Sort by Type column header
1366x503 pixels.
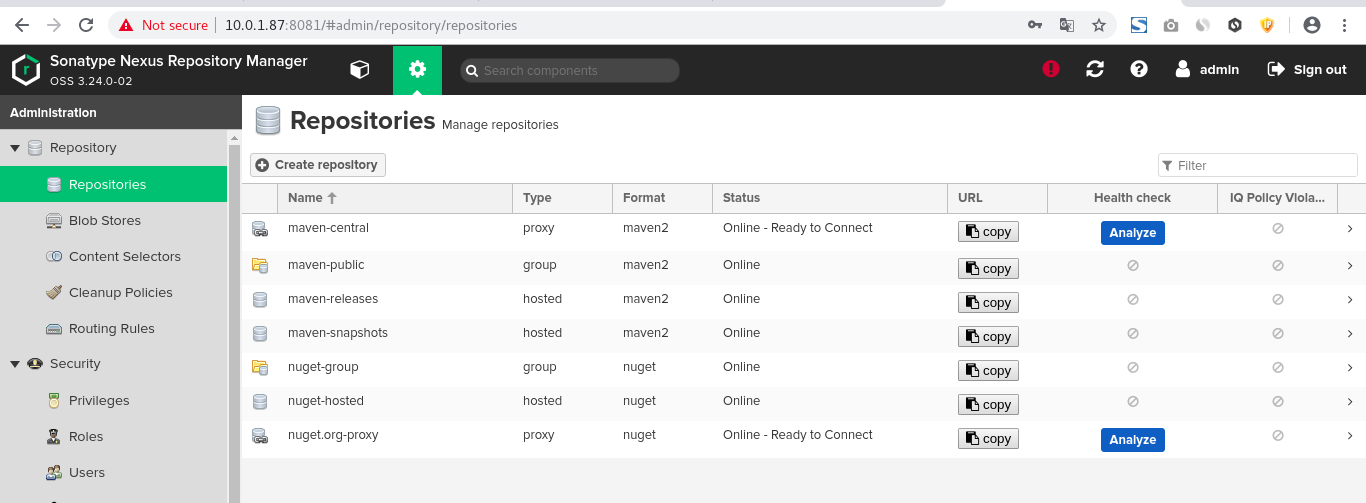(562, 198)
